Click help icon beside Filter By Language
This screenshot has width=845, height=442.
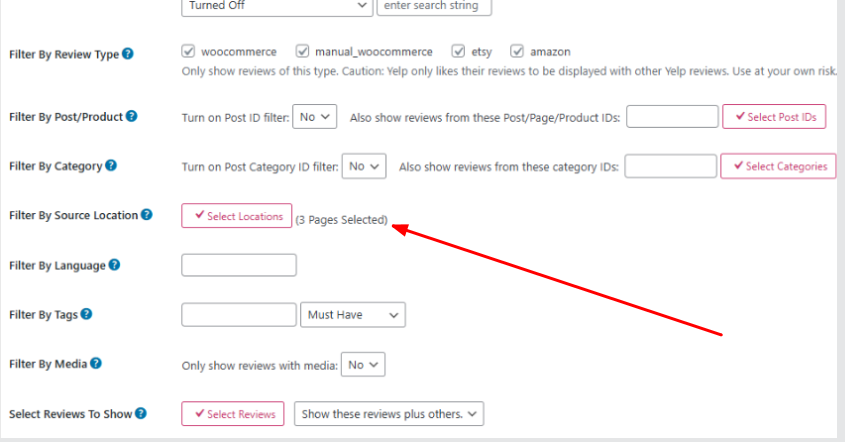115,265
